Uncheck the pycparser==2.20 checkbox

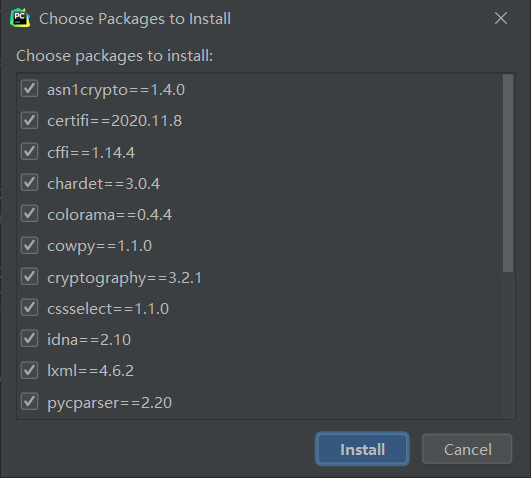[29, 401]
